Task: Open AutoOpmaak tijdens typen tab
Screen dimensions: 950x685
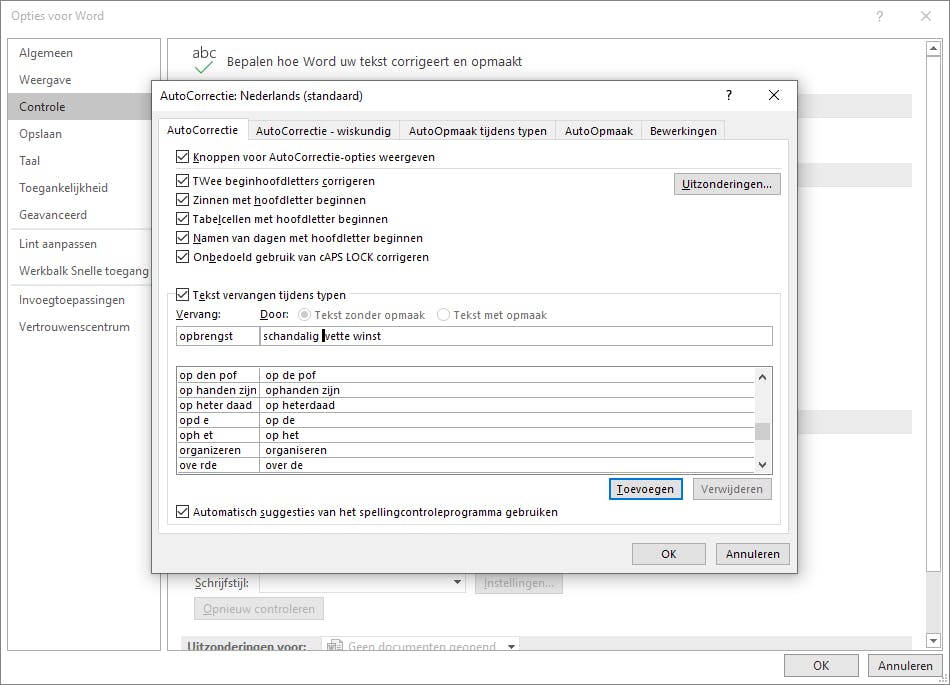Action: [477, 131]
